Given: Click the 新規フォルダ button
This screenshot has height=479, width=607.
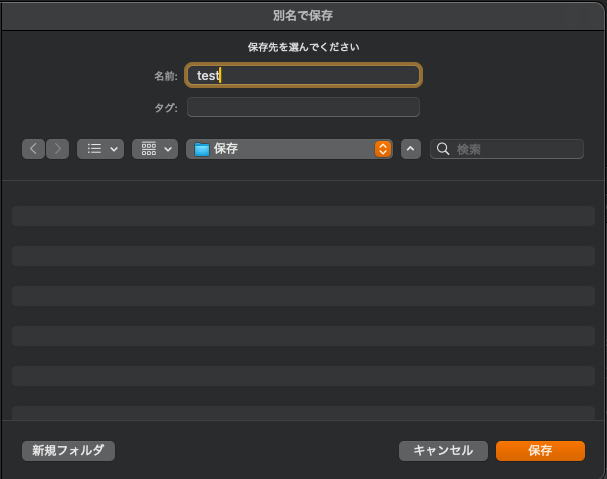Looking at the screenshot, I should click(x=69, y=451).
